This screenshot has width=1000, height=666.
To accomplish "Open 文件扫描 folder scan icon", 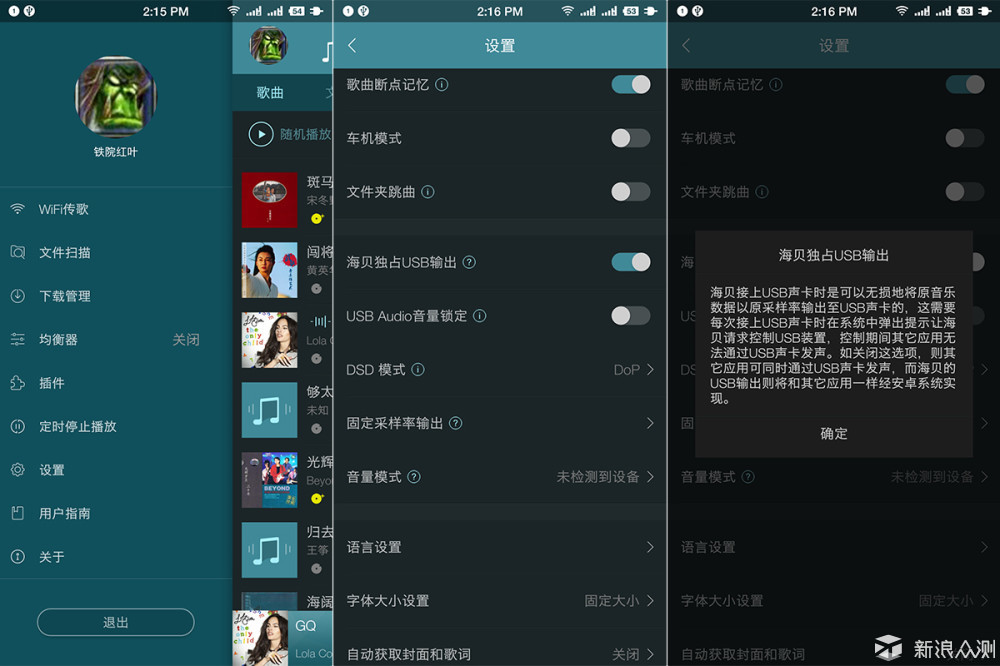I will [18, 253].
